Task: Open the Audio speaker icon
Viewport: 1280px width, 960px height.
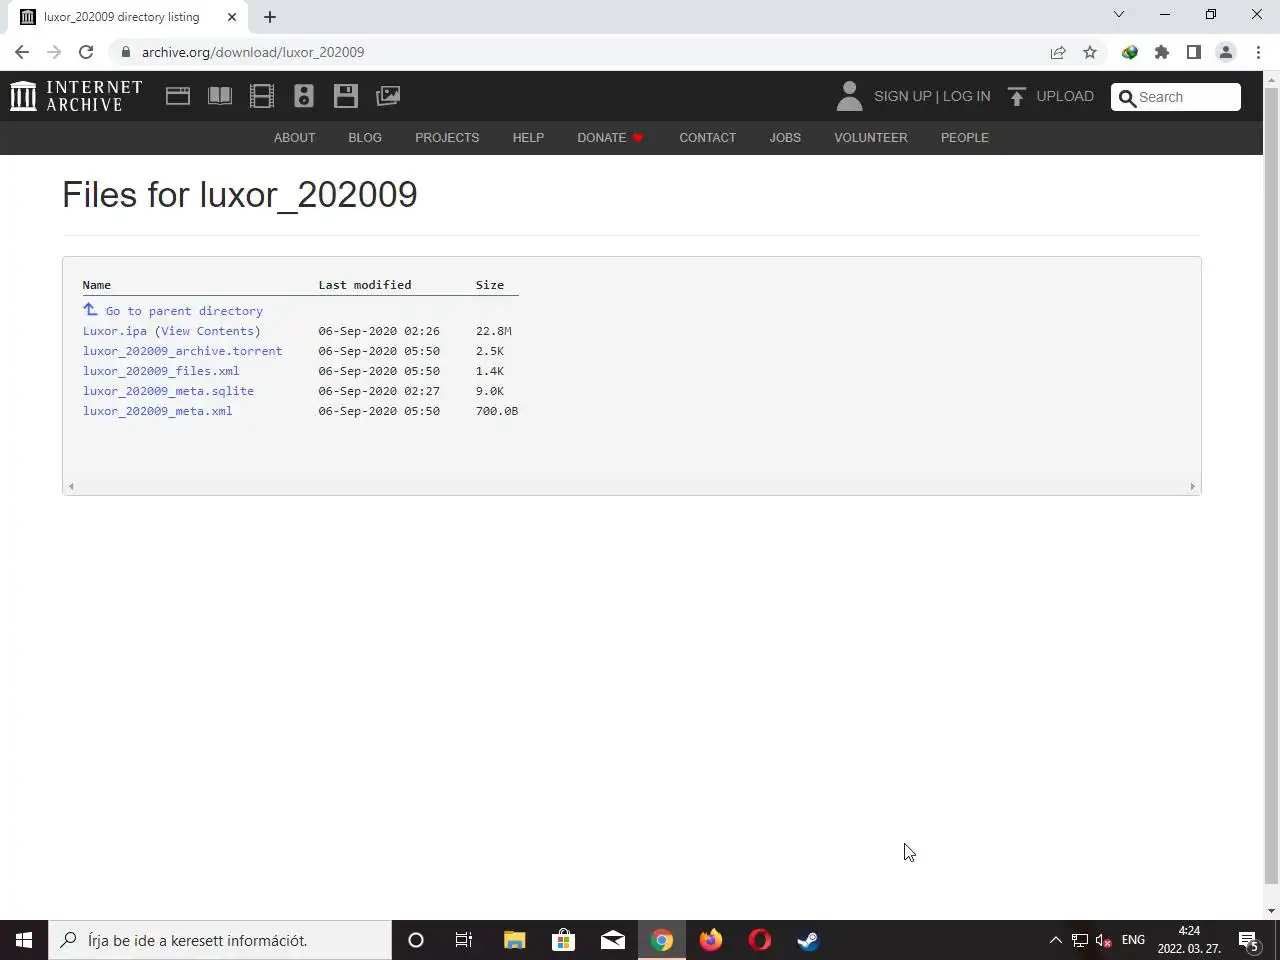Action: tap(304, 96)
